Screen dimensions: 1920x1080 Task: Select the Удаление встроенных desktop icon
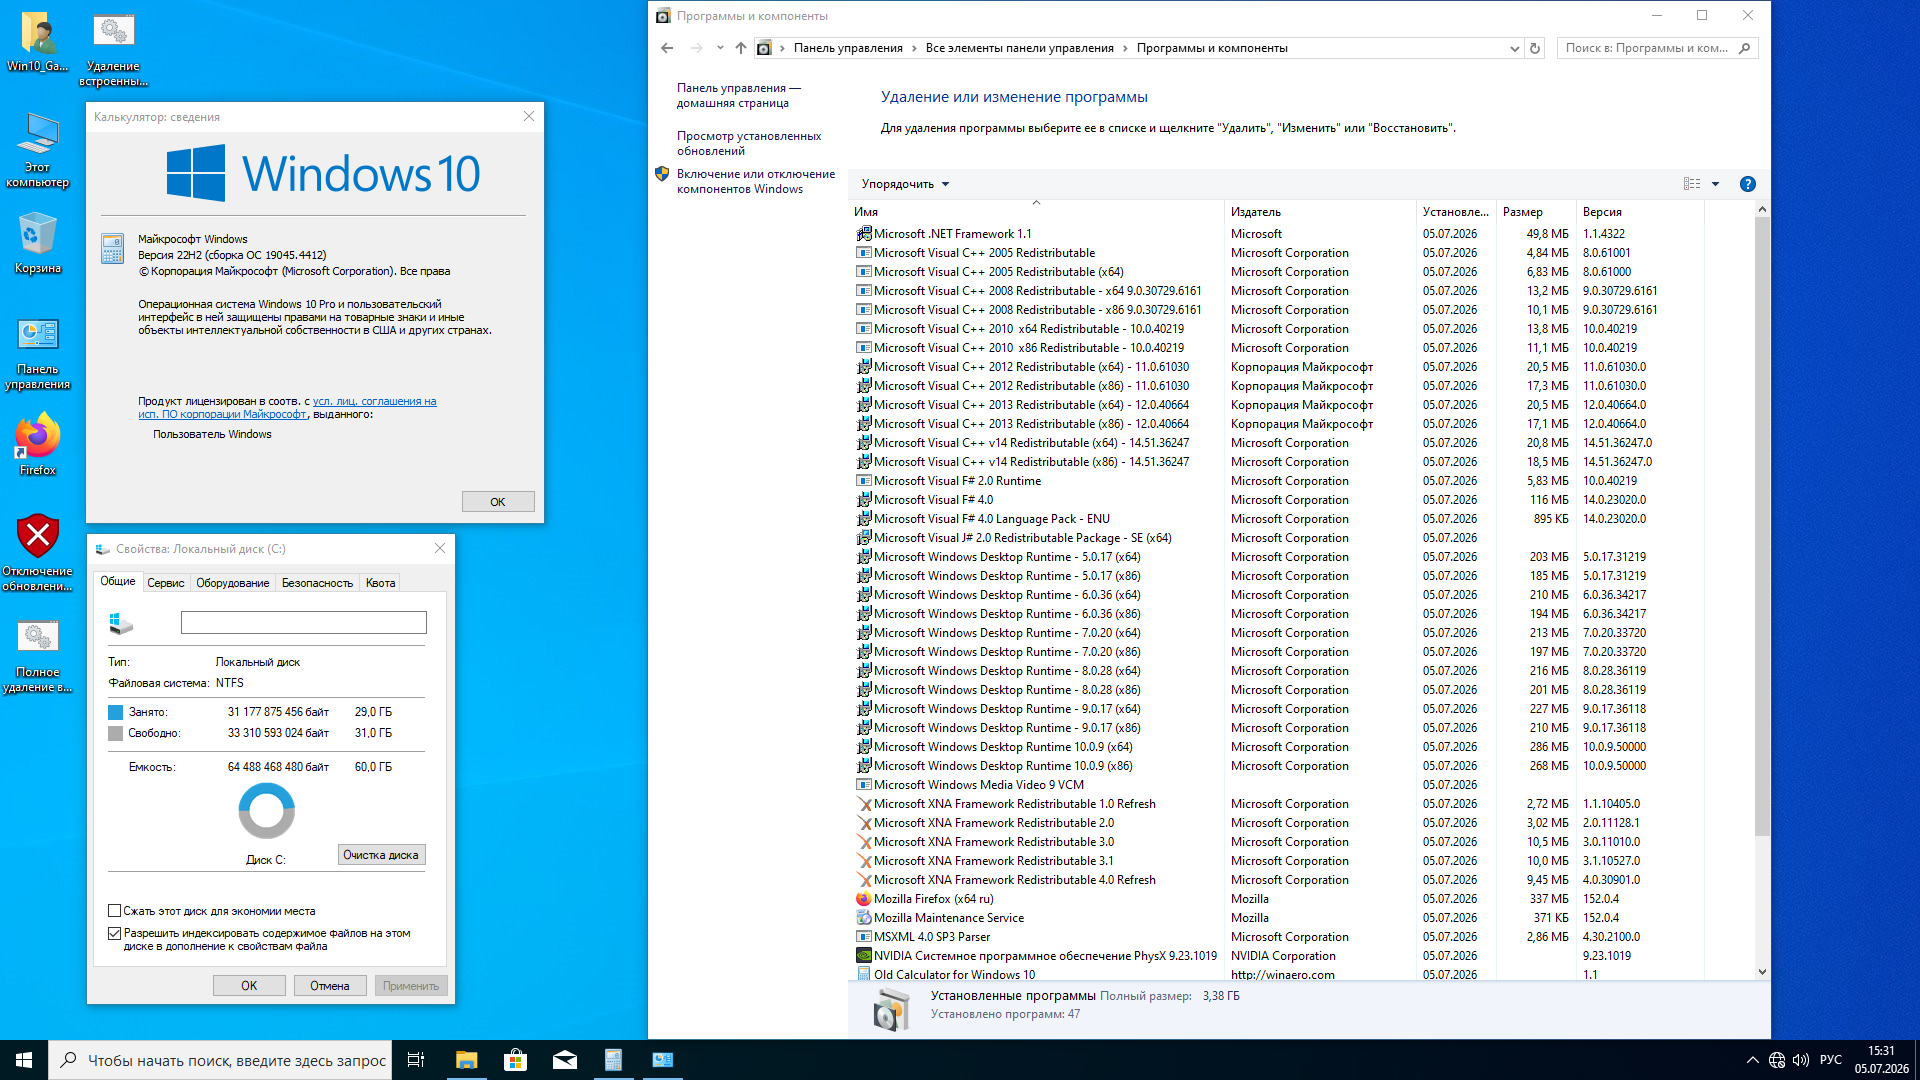[114, 49]
